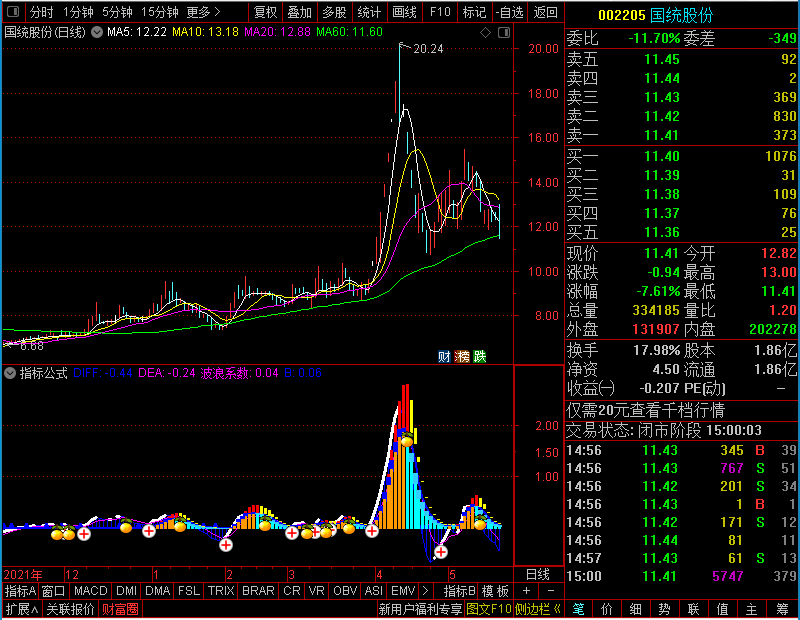
Task: Select DMI indicator
Action: (x=126, y=591)
